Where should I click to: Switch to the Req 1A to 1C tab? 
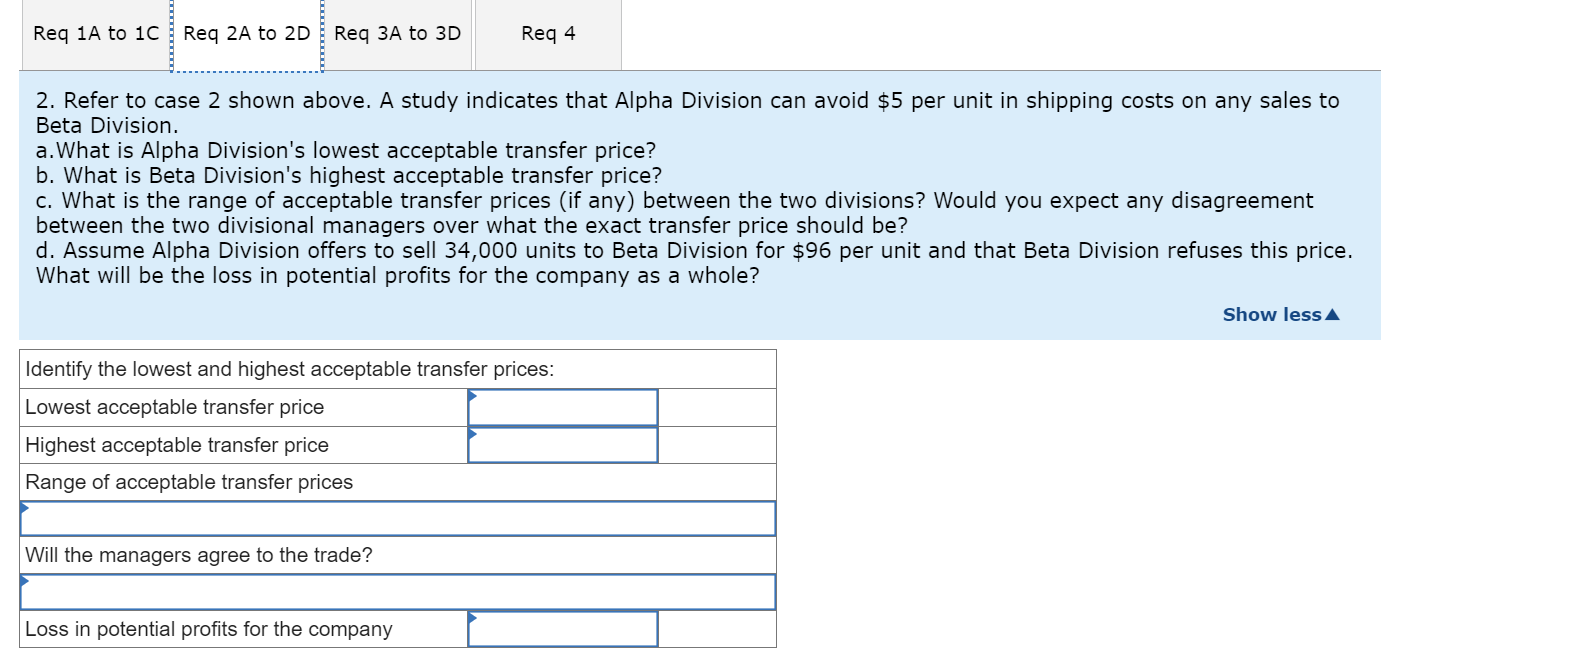94,33
